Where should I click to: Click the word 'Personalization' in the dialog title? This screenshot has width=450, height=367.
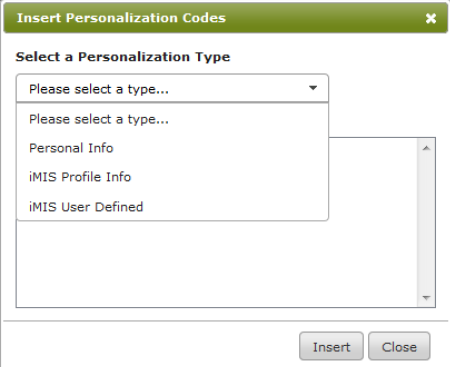tap(122, 18)
